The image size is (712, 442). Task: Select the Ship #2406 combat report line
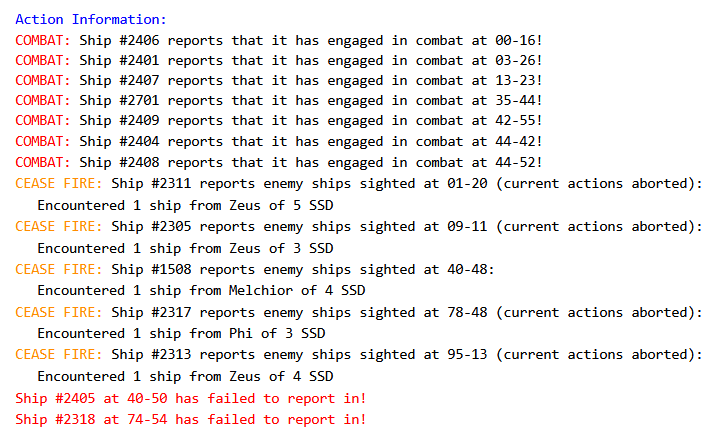(283, 41)
